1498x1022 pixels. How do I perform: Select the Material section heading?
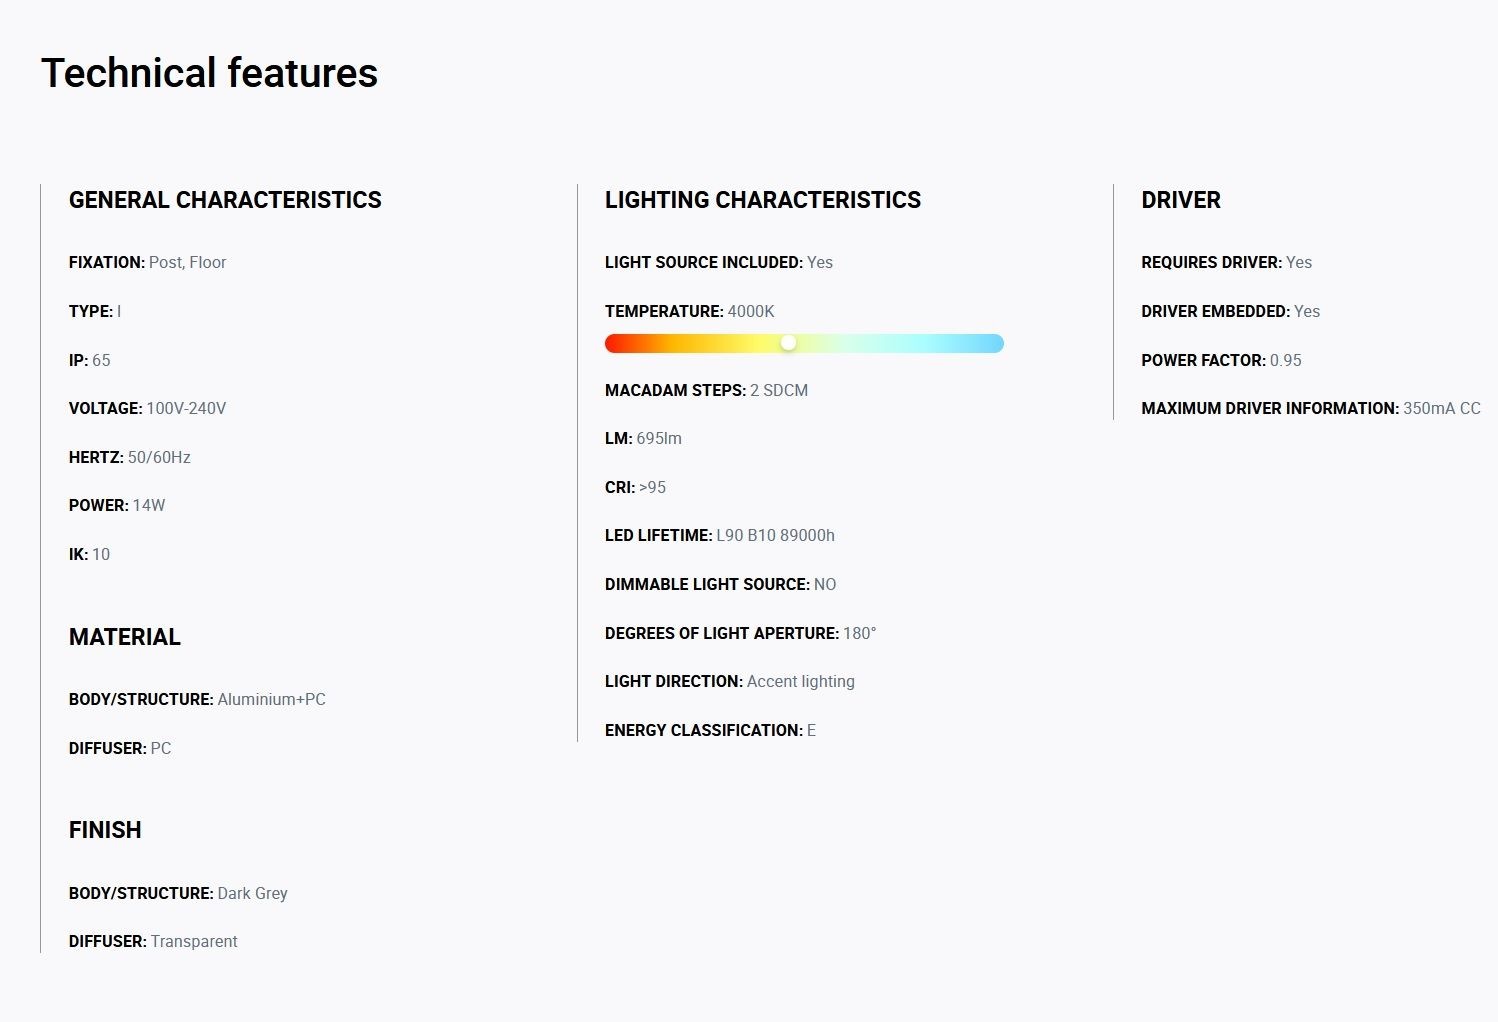[x=125, y=637]
